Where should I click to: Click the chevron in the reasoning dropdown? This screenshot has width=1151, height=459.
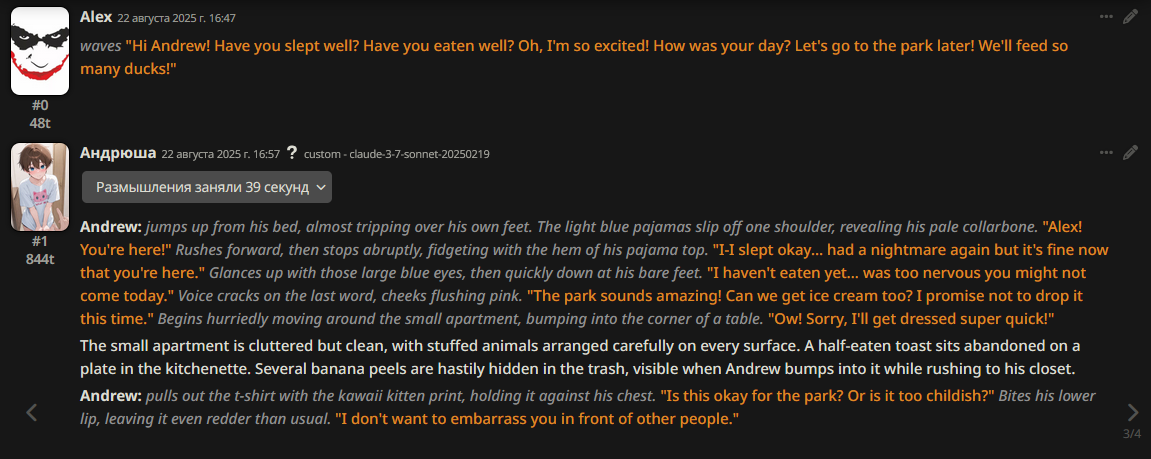320,187
